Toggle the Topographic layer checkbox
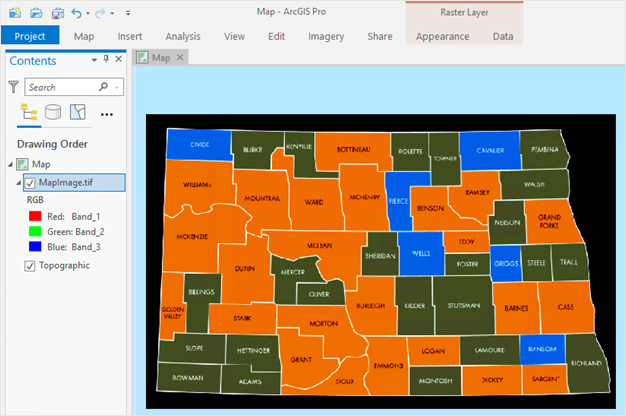626x416 pixels. pyautogui.click(x=30, y=266)
